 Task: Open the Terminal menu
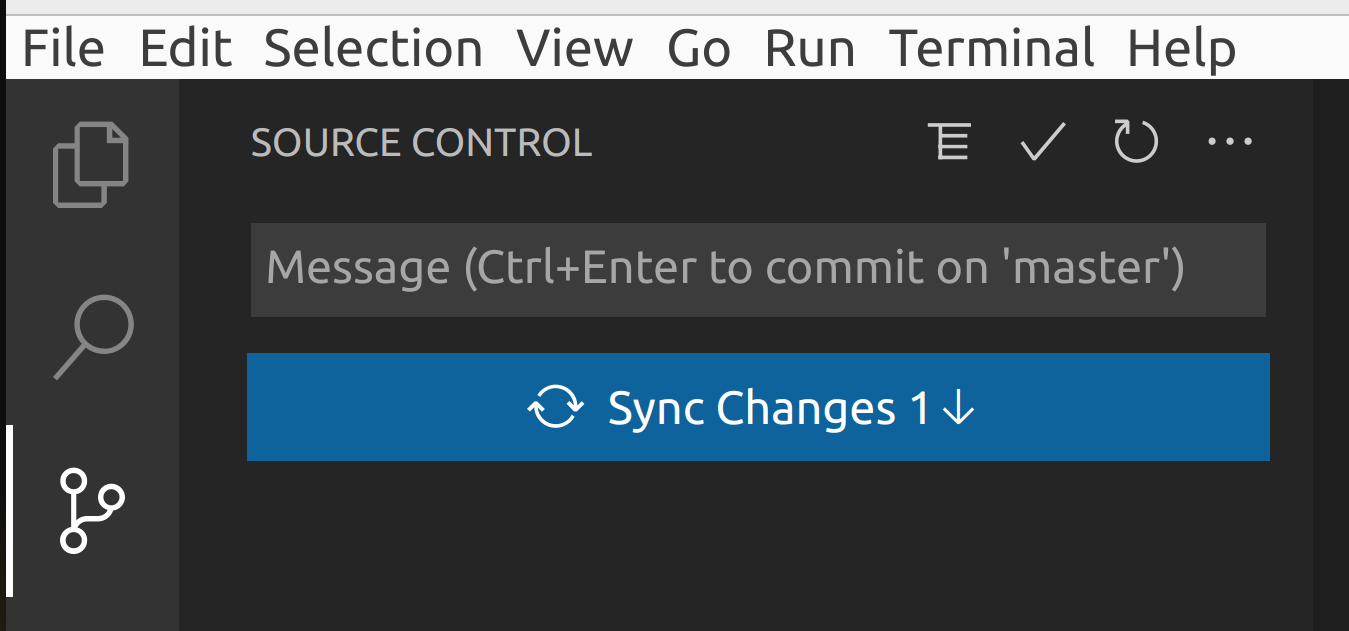click(991, 48)
